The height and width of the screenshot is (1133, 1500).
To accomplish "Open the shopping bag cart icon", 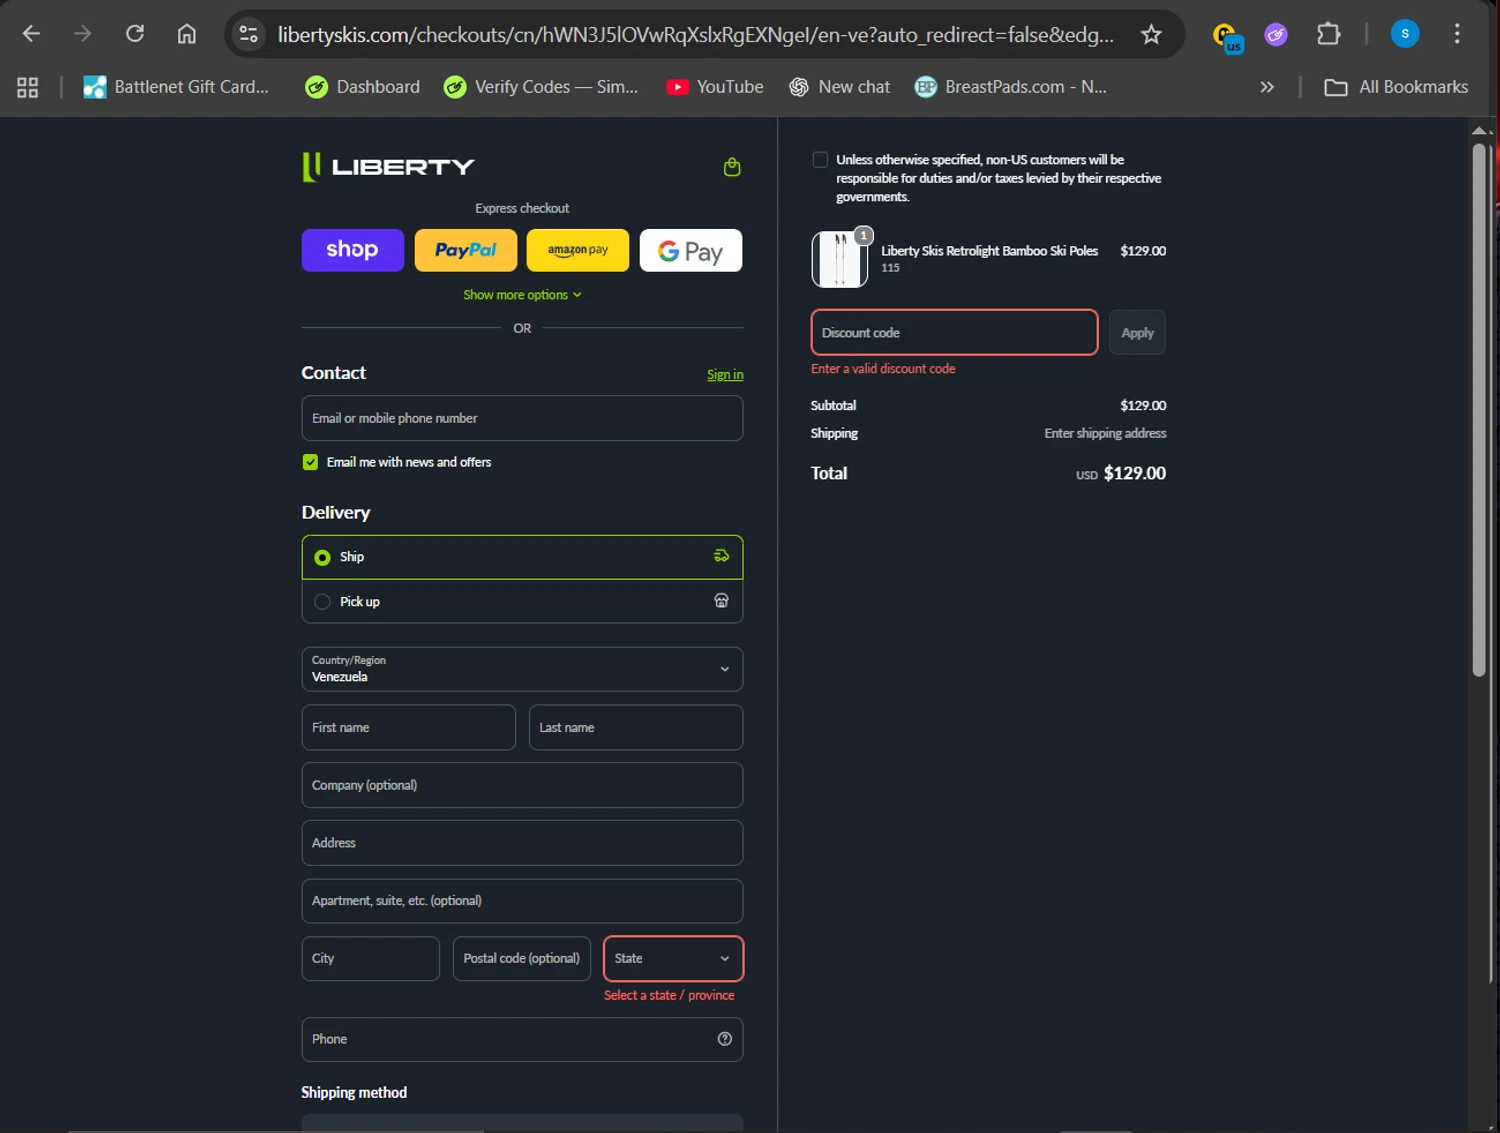I will pyautogui.click(x=732, y=167).
